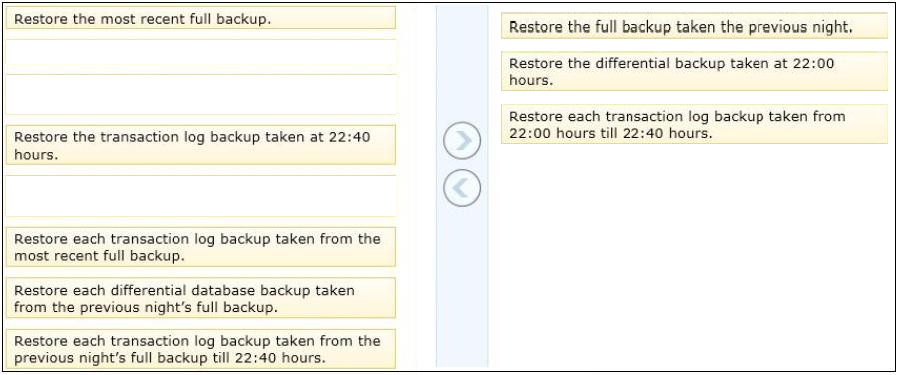
Task: Select 'Restore each transaction log backup from most recent full backup'
Action: click(x=201, y=247)
